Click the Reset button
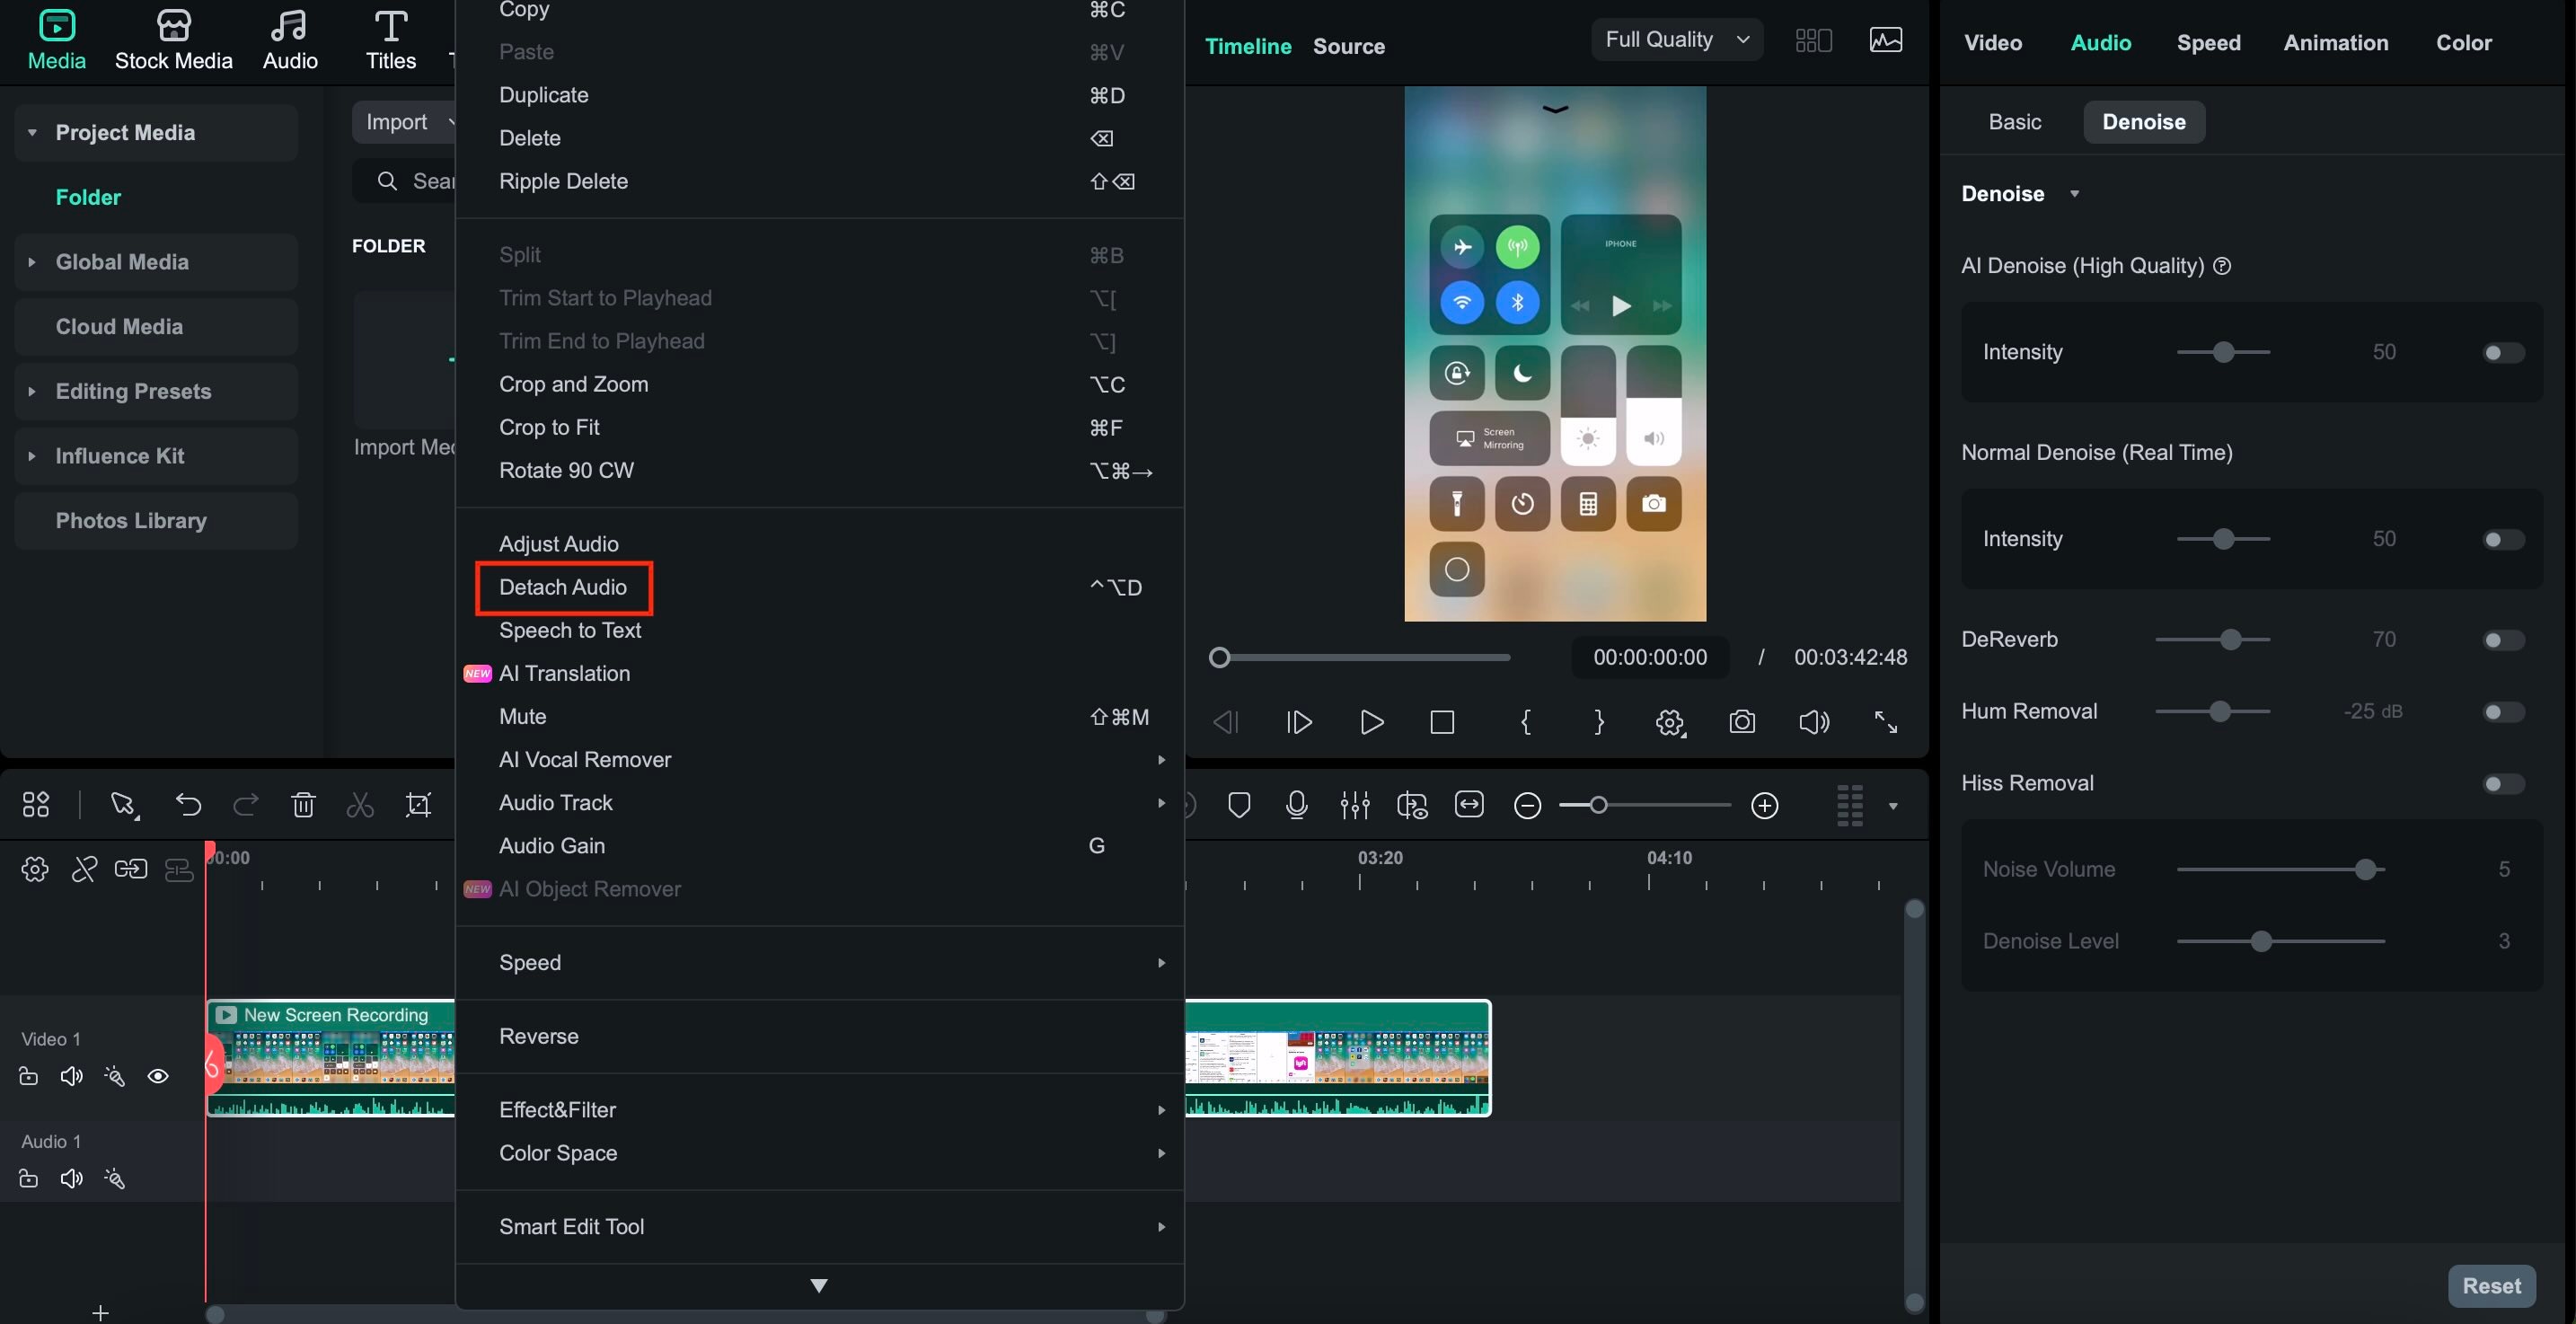Viewport: 2576px width, 1324px height. pyautogui.click(x=2491, y=1287)
